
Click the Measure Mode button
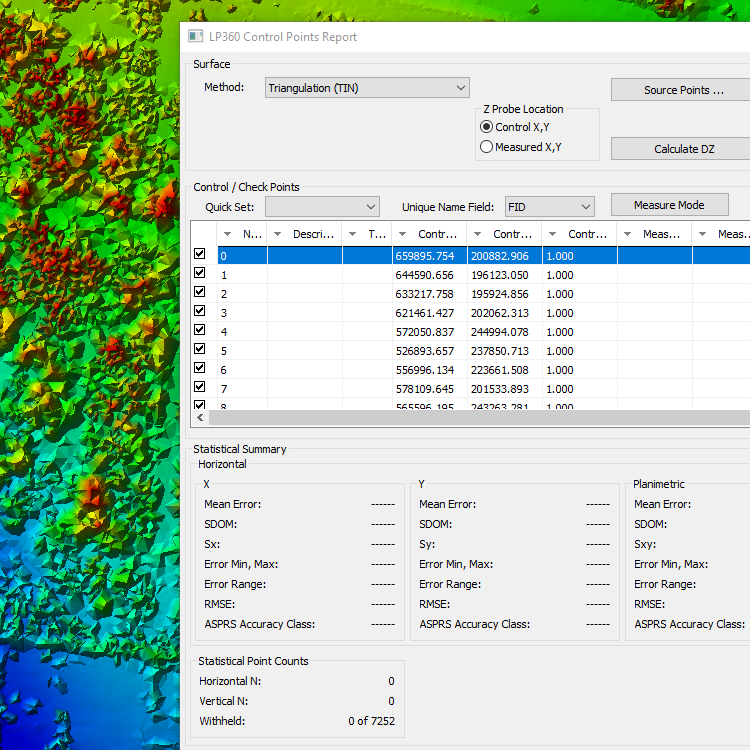click(x=670, y=205)
